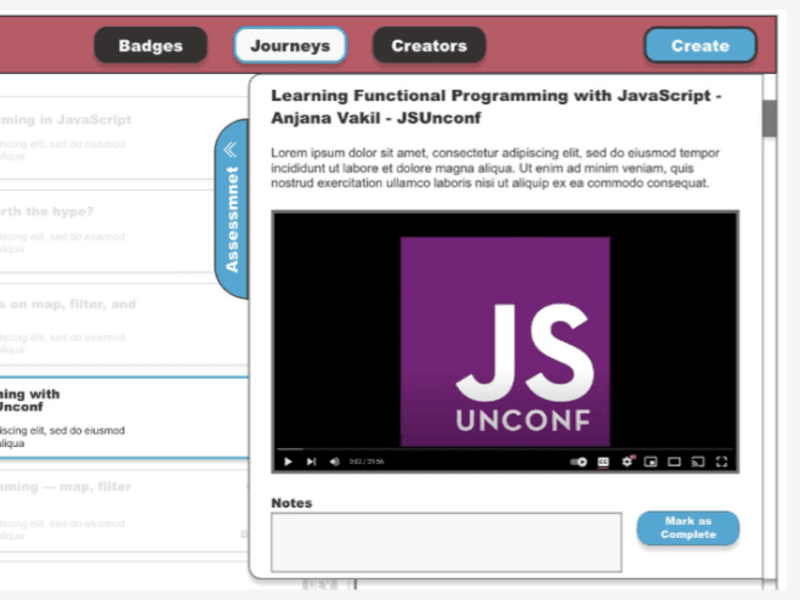Click the blue Create button
This screenshot has width=800, height=600.
700,45
